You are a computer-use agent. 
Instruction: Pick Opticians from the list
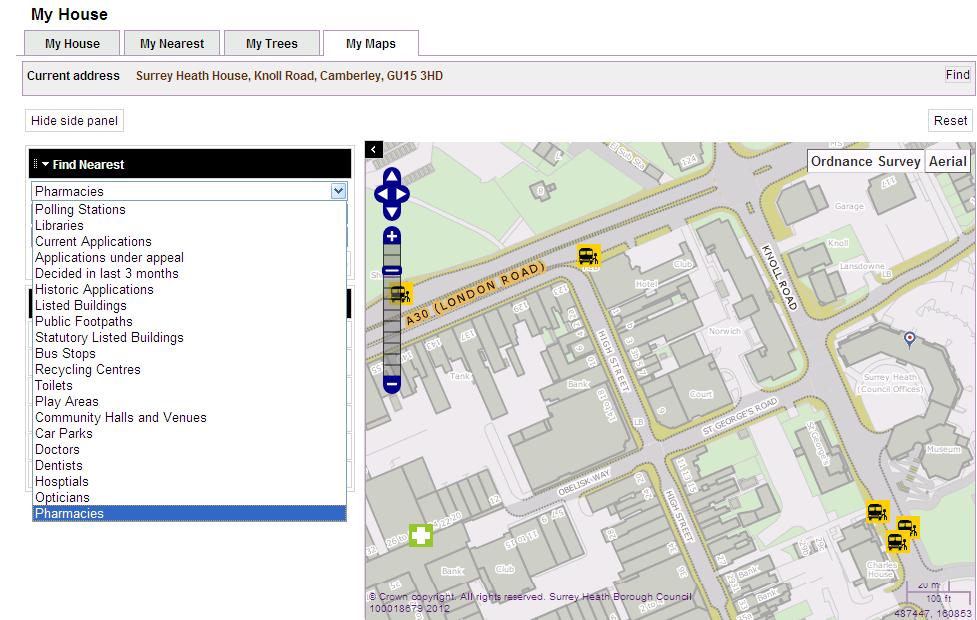pos(189,497)
